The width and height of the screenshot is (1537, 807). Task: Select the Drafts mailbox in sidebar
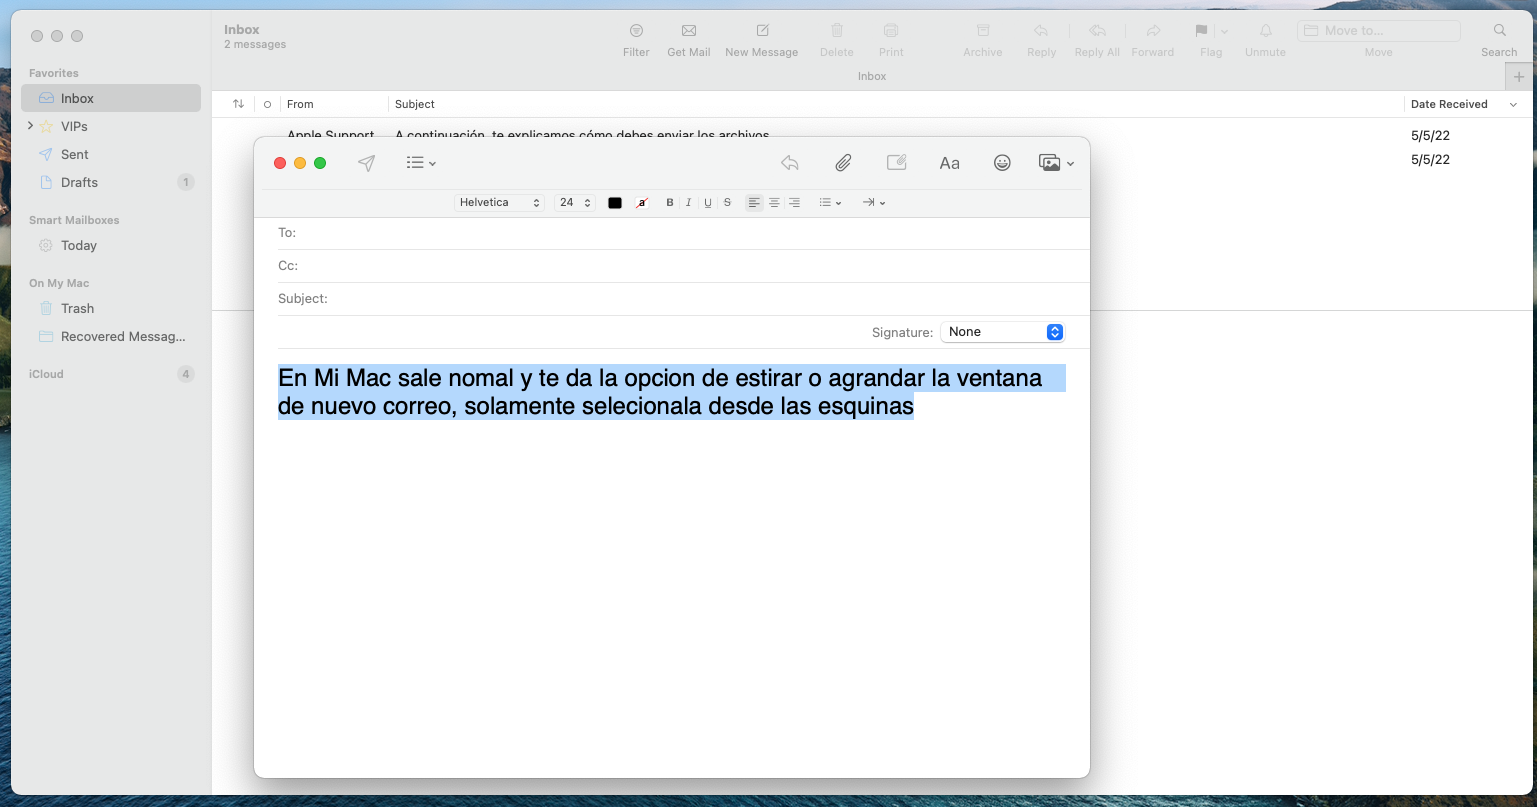[79, 182]
